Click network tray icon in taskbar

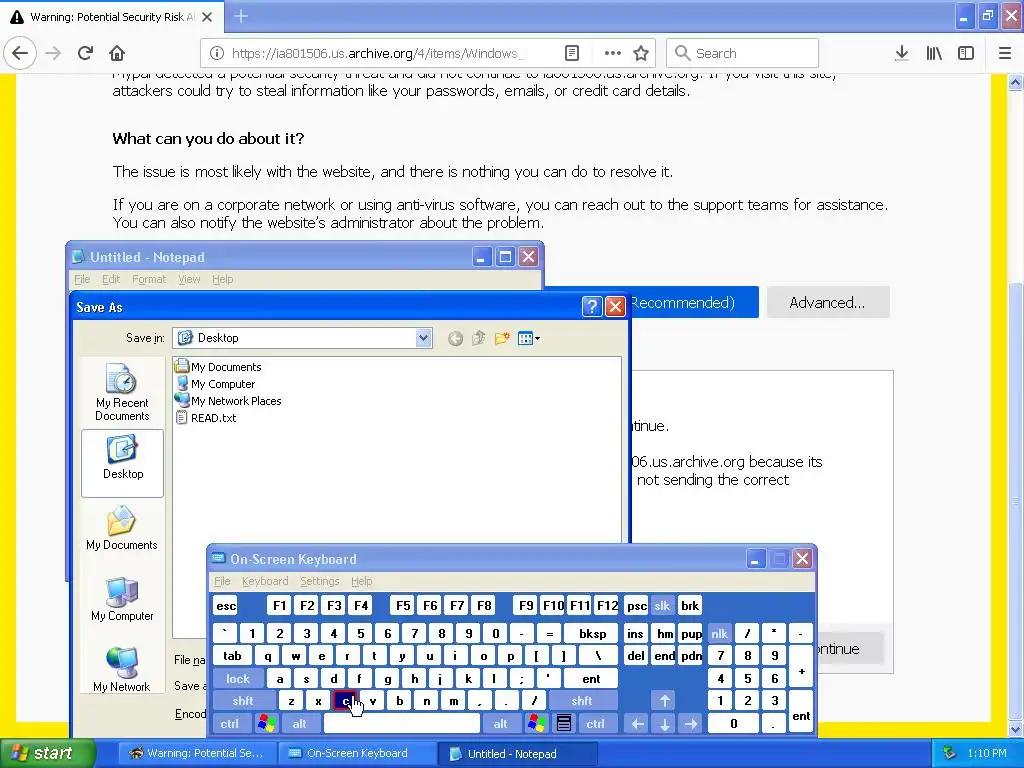point(950,754)
